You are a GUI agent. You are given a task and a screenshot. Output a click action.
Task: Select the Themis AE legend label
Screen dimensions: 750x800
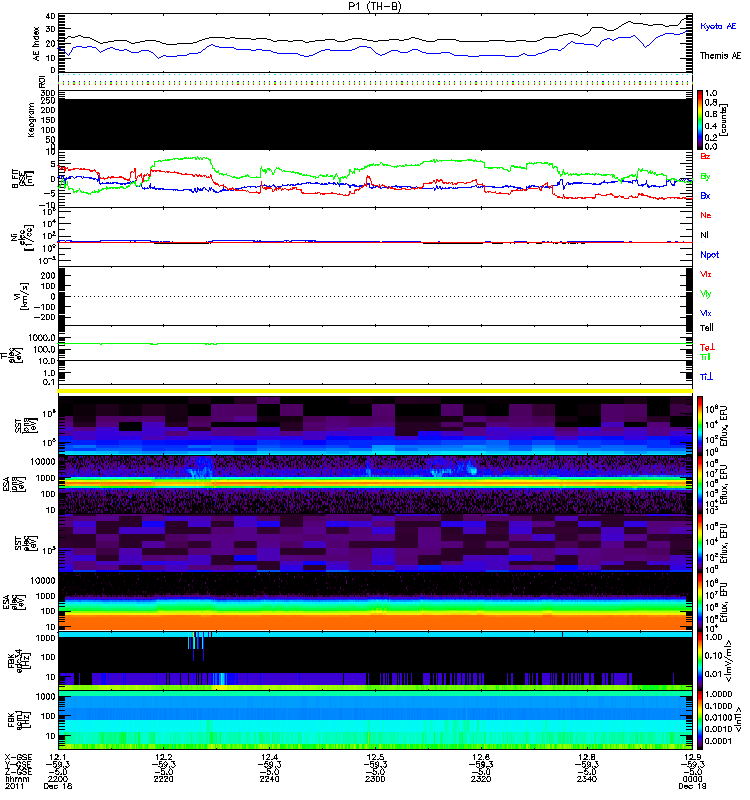point(720,56)
